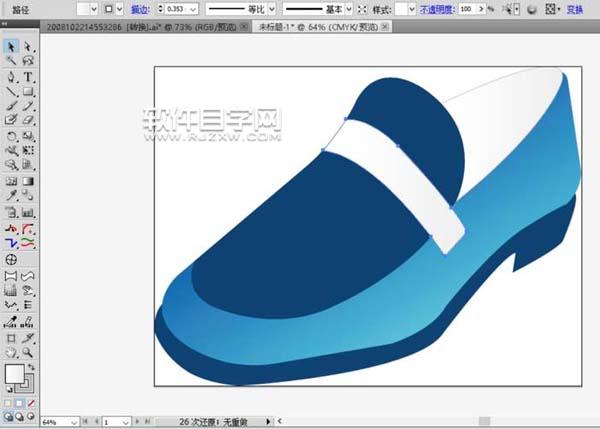Image resolution: width=600 pixels, height=429 pixels.
Task: Set the color mode to None
Action: point(31,402)
